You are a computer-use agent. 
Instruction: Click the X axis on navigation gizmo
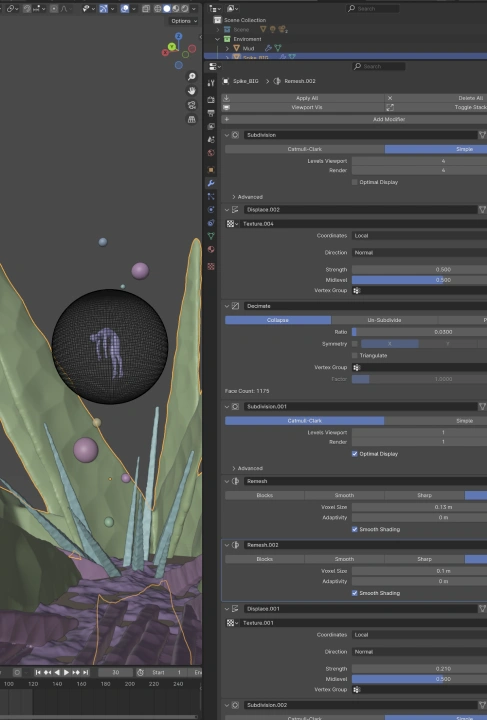click(165, 53)
